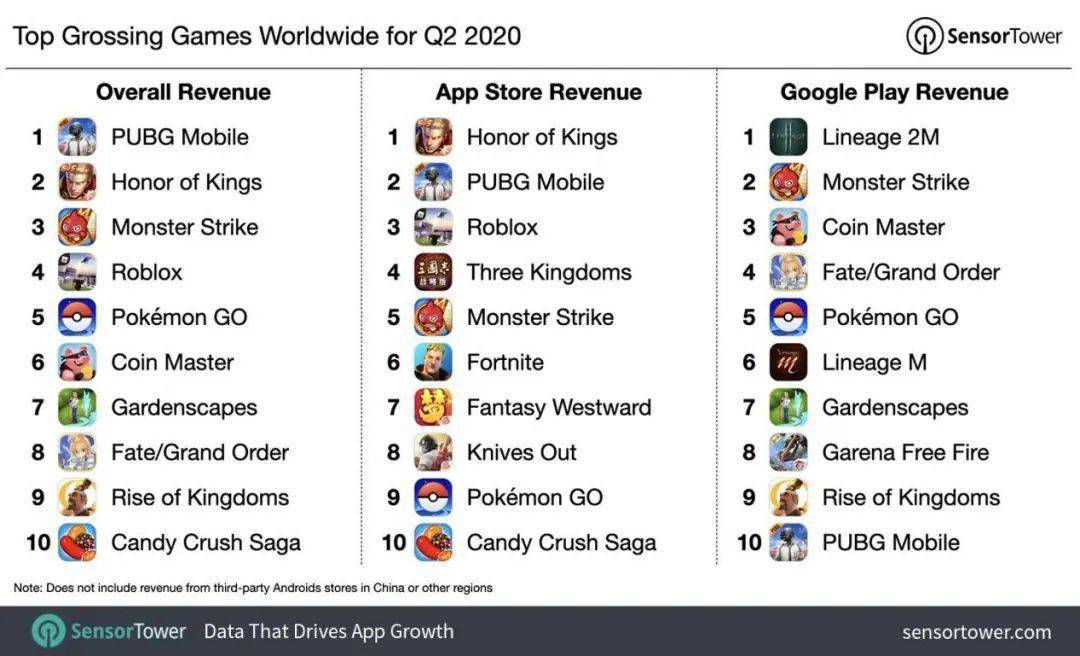Select the Google Play Revenue column heading

894,92
